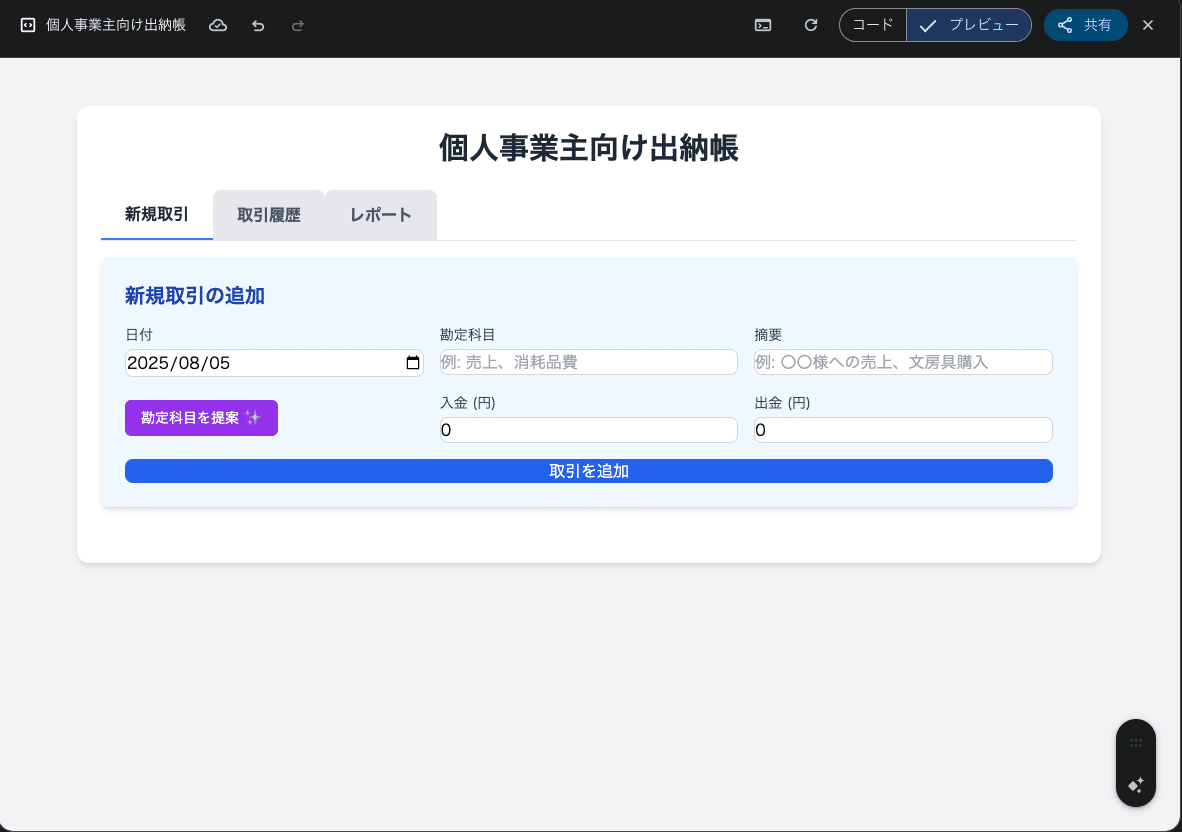Click the 日付 date field
Viewport: 1182px width, 832px height.
point(274,363)
